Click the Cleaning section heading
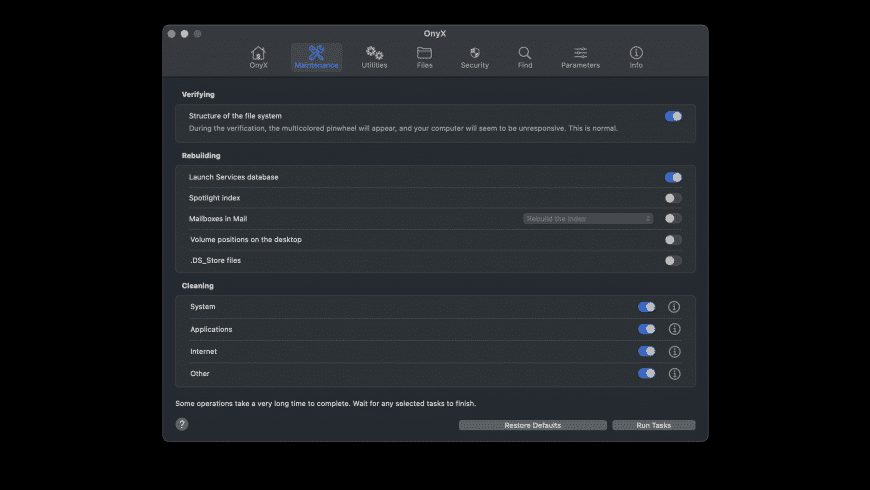 [x=198, y=286]
